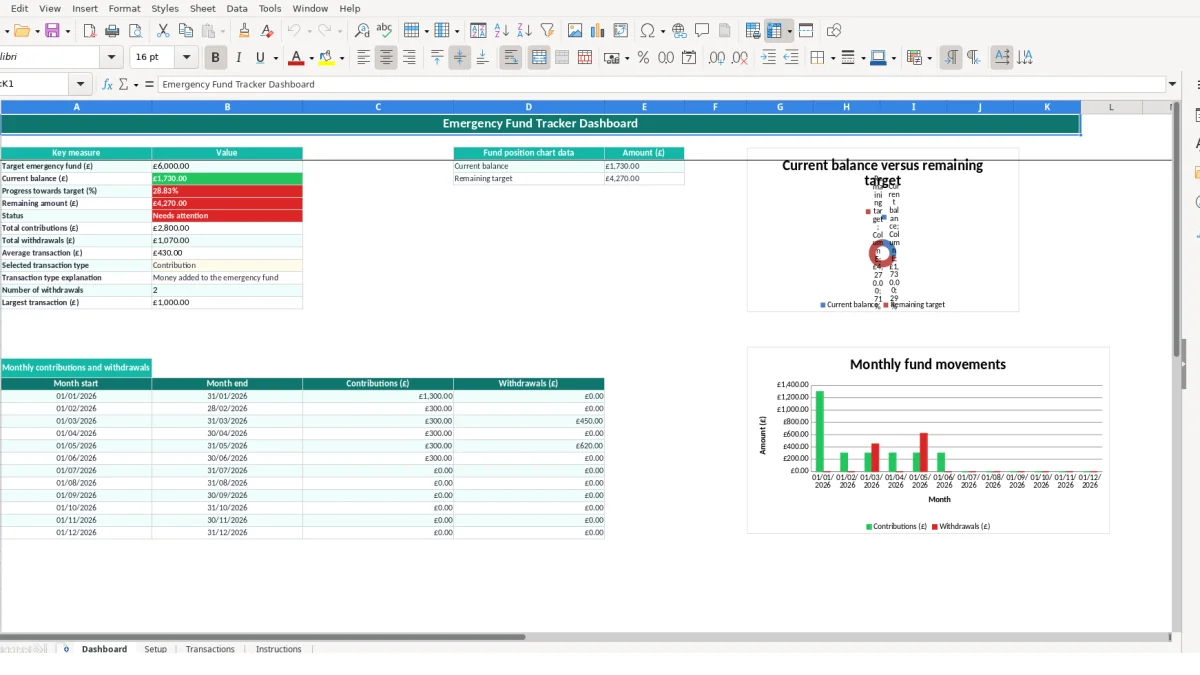Viewport: 1200px width, 675px height.
Task: Apply the red font color swatch
Action: tap(295, 58)
